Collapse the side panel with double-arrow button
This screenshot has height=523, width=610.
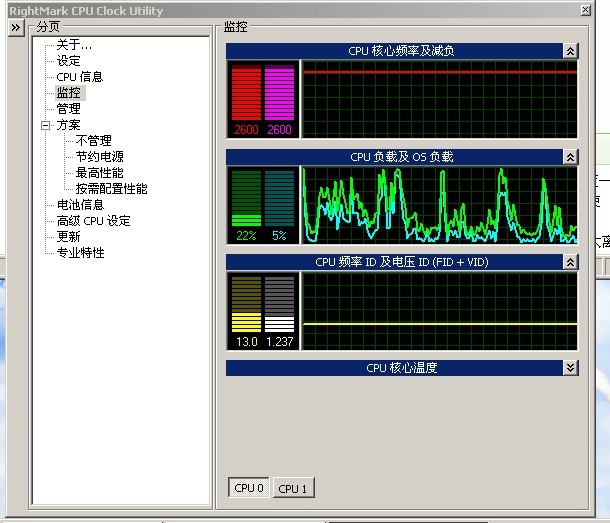click(16, 28)
